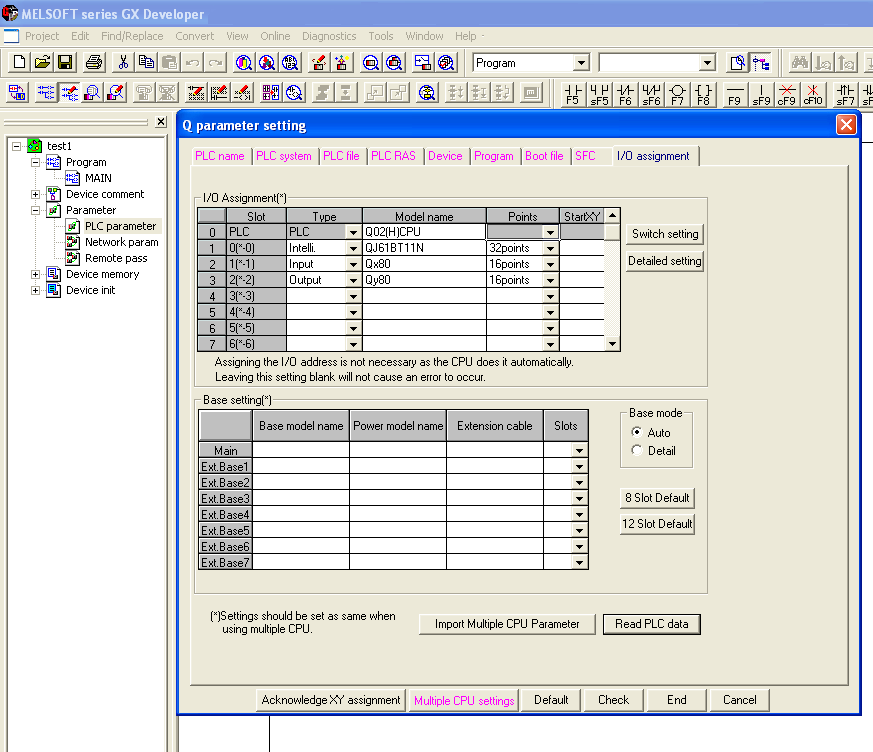Click the Read PLC data button
Viewport: 873px width, 752px height.
pos(651,624)
